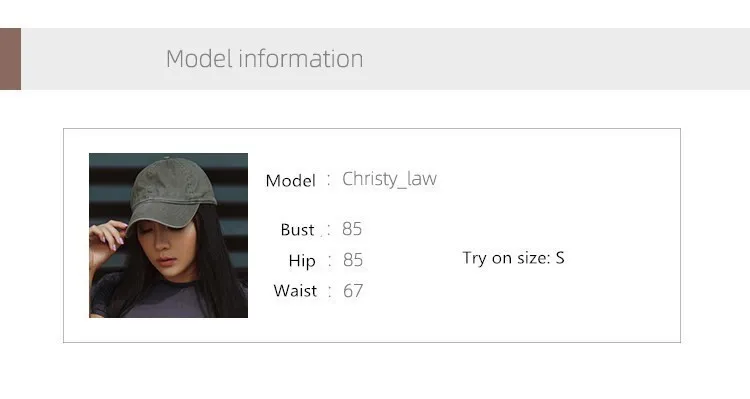Click the model photo thumbnail
Viewport: 750px width, 399px height.
pos(168,235)
